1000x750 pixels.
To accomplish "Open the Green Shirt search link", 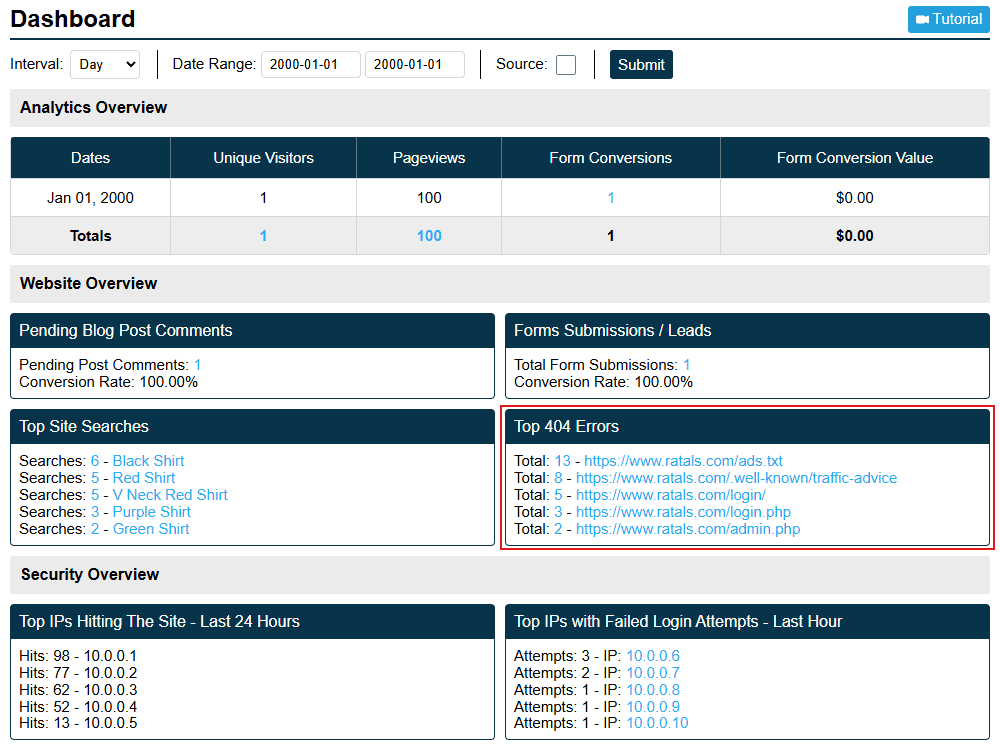I will [x=151, y=529].
